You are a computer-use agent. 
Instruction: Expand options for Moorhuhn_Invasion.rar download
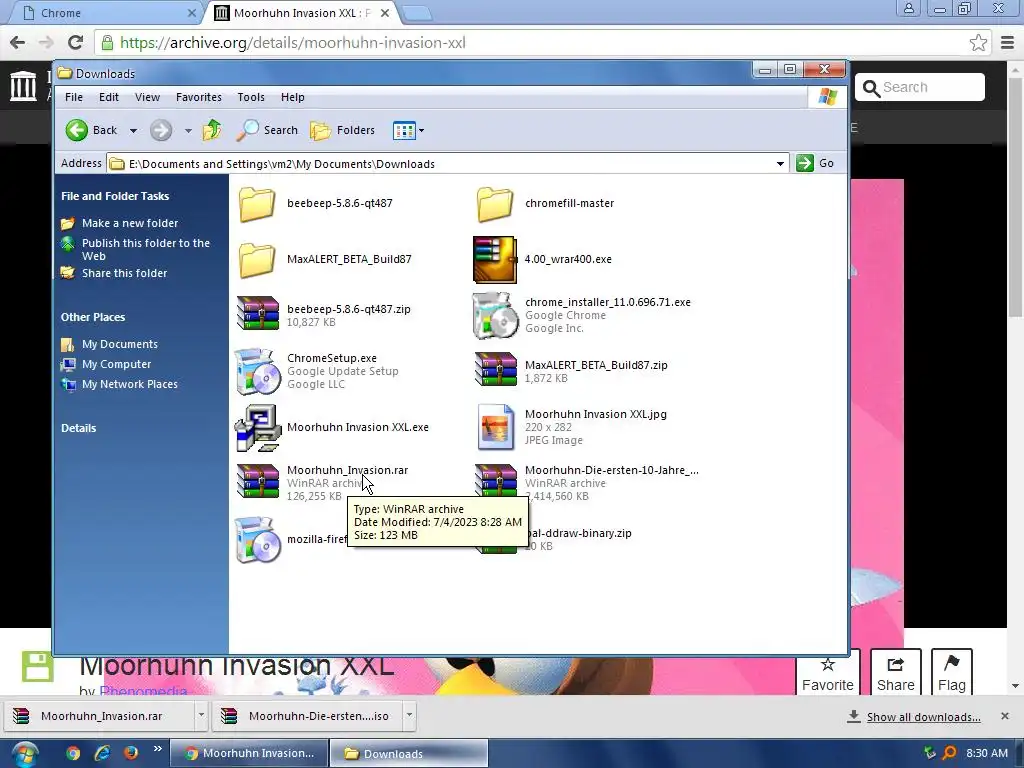[x=201, y=716]
